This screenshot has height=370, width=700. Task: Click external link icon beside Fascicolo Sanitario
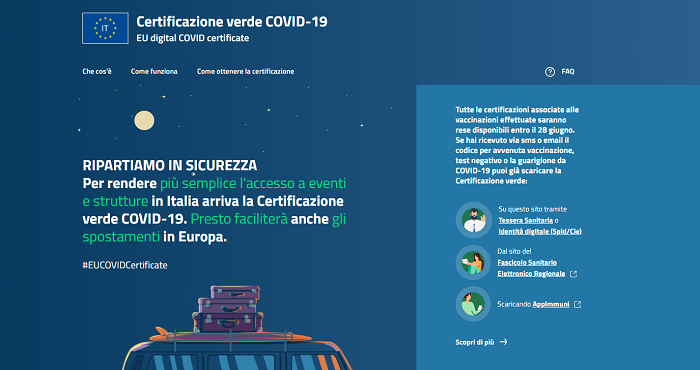pos(574,274)
